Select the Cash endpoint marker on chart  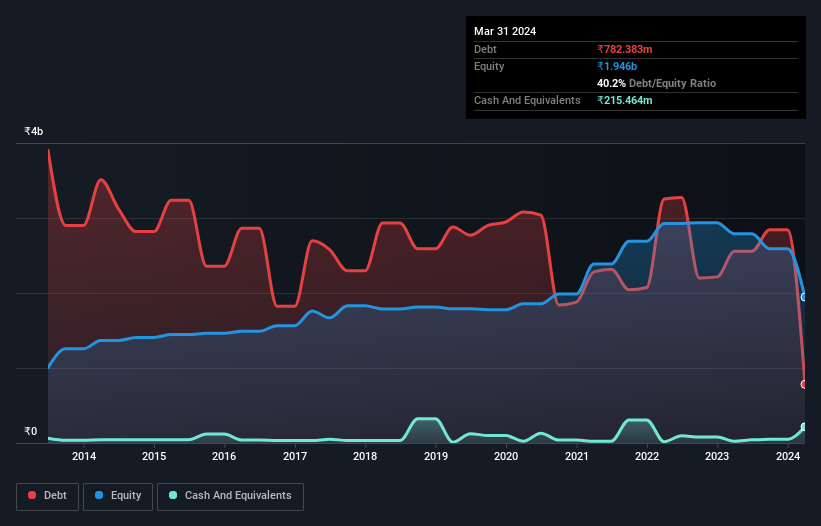click(804, 427)
